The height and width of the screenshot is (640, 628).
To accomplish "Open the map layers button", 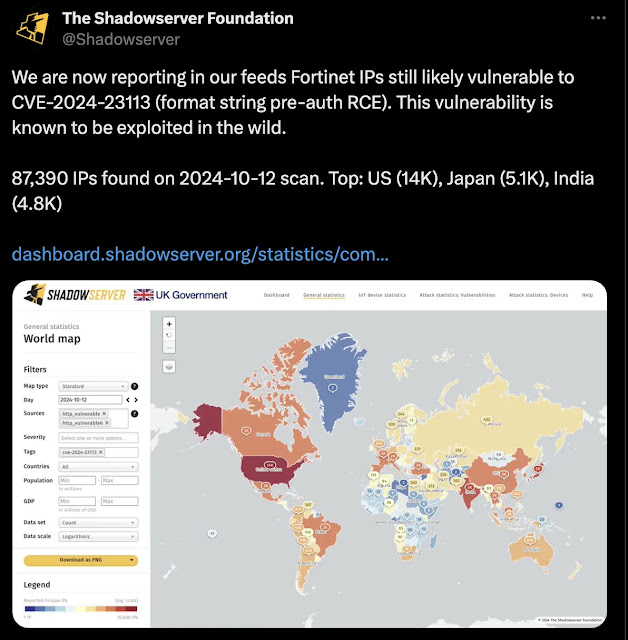I will (x=169, y=367).
